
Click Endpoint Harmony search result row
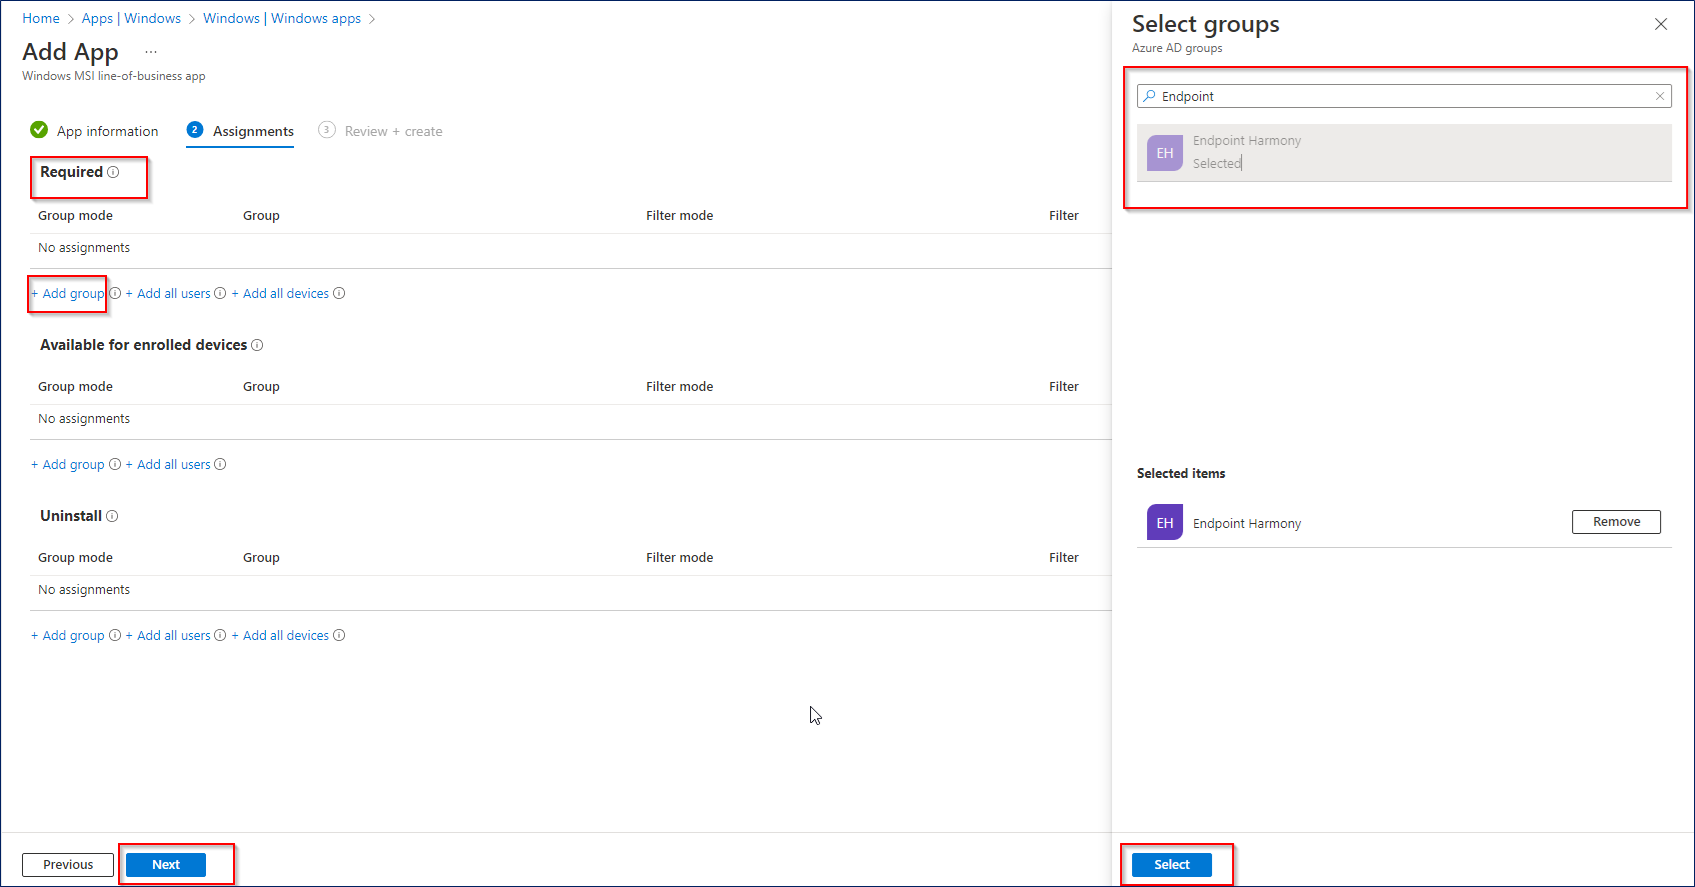pyautogui.click(x=1404, y=153)
